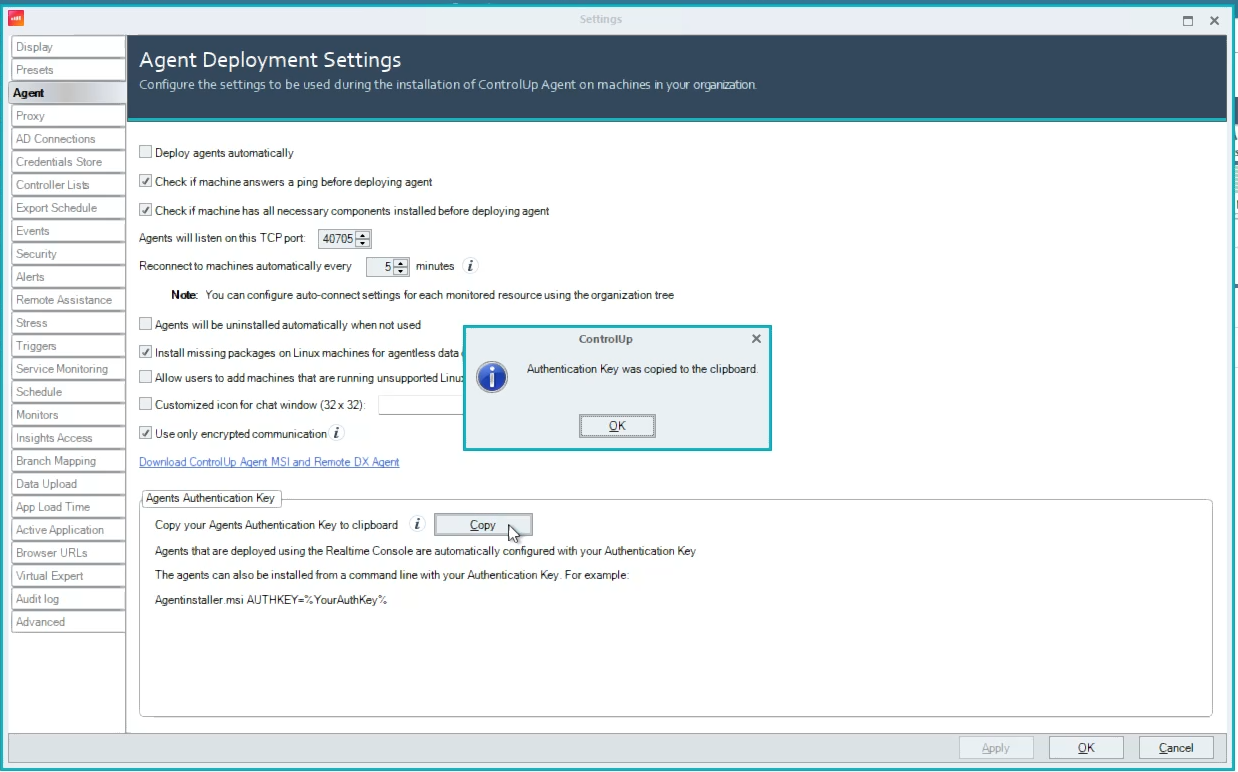Open the Alerts tab
This screenshot has width=1238, height=772.
(67, 277)
